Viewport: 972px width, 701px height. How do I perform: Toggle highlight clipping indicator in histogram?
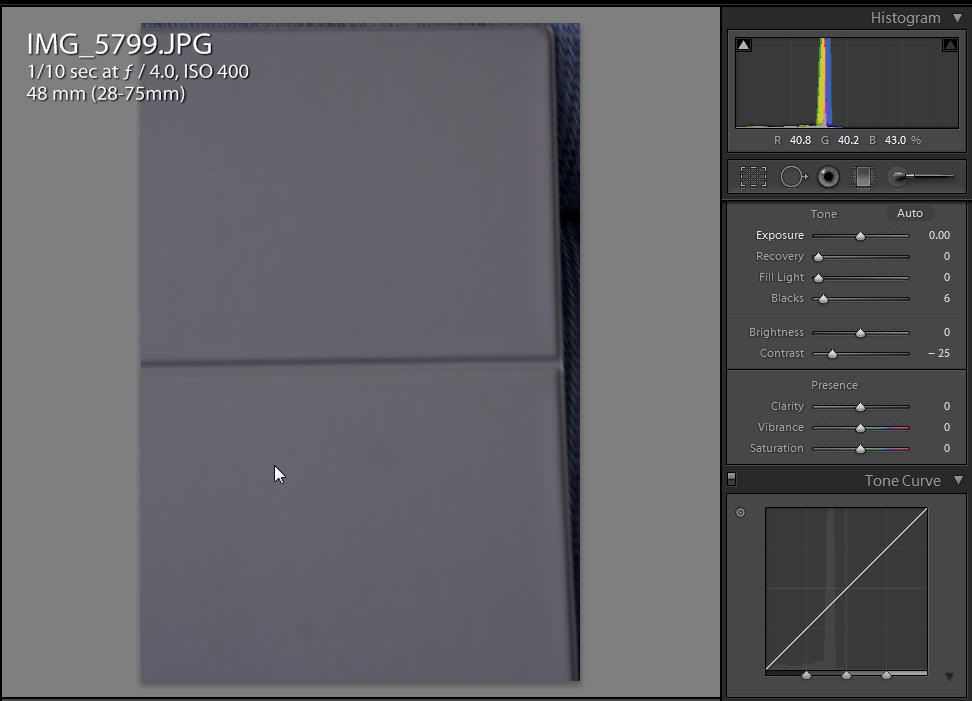coord(949,45)
